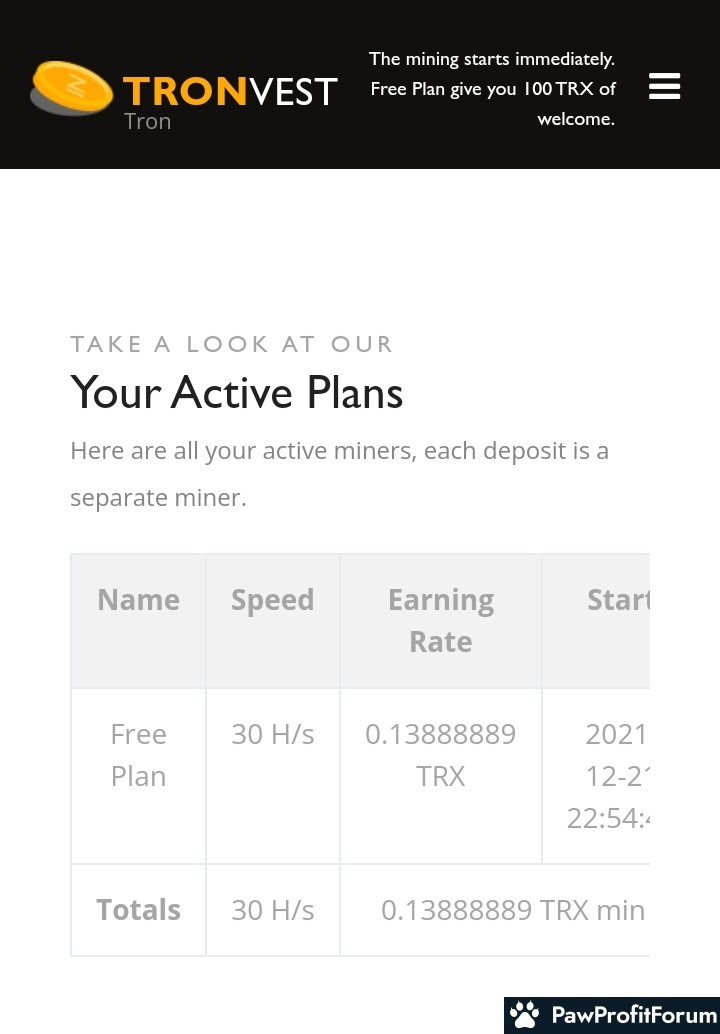Click the Totals TRX min earning cell

pos(512,910)
